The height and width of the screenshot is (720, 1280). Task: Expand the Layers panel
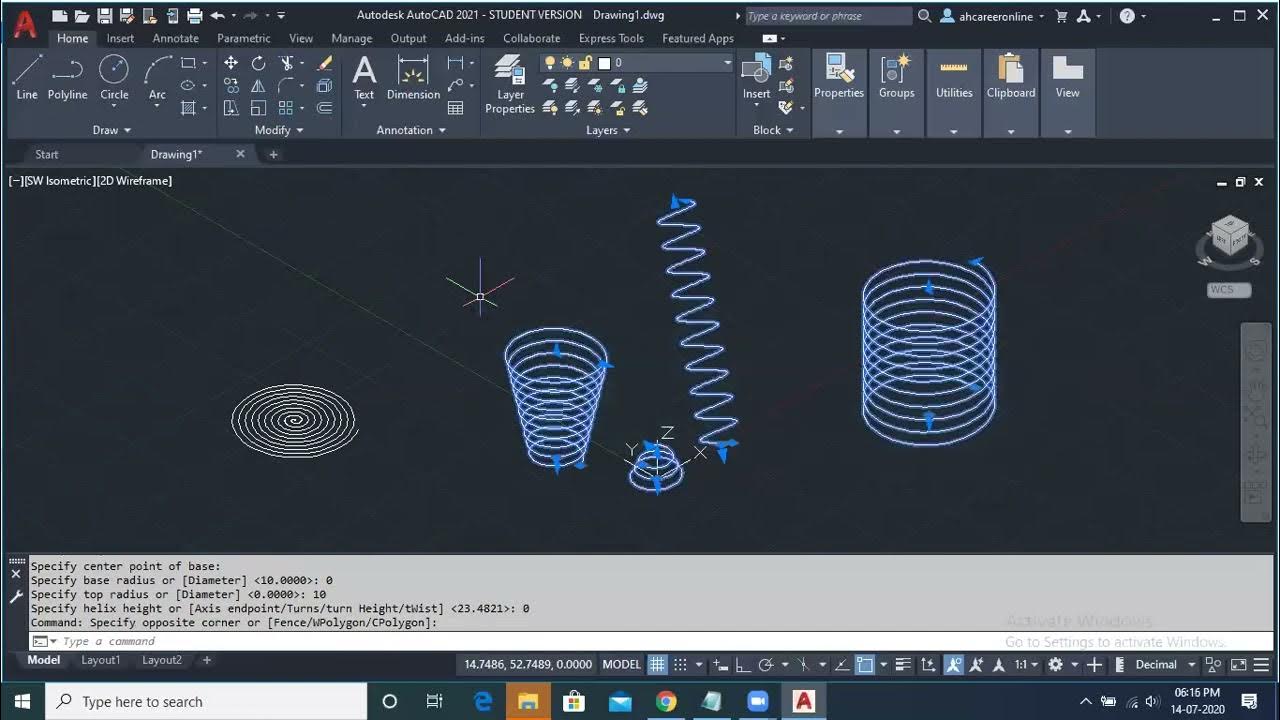pos(608,130)
